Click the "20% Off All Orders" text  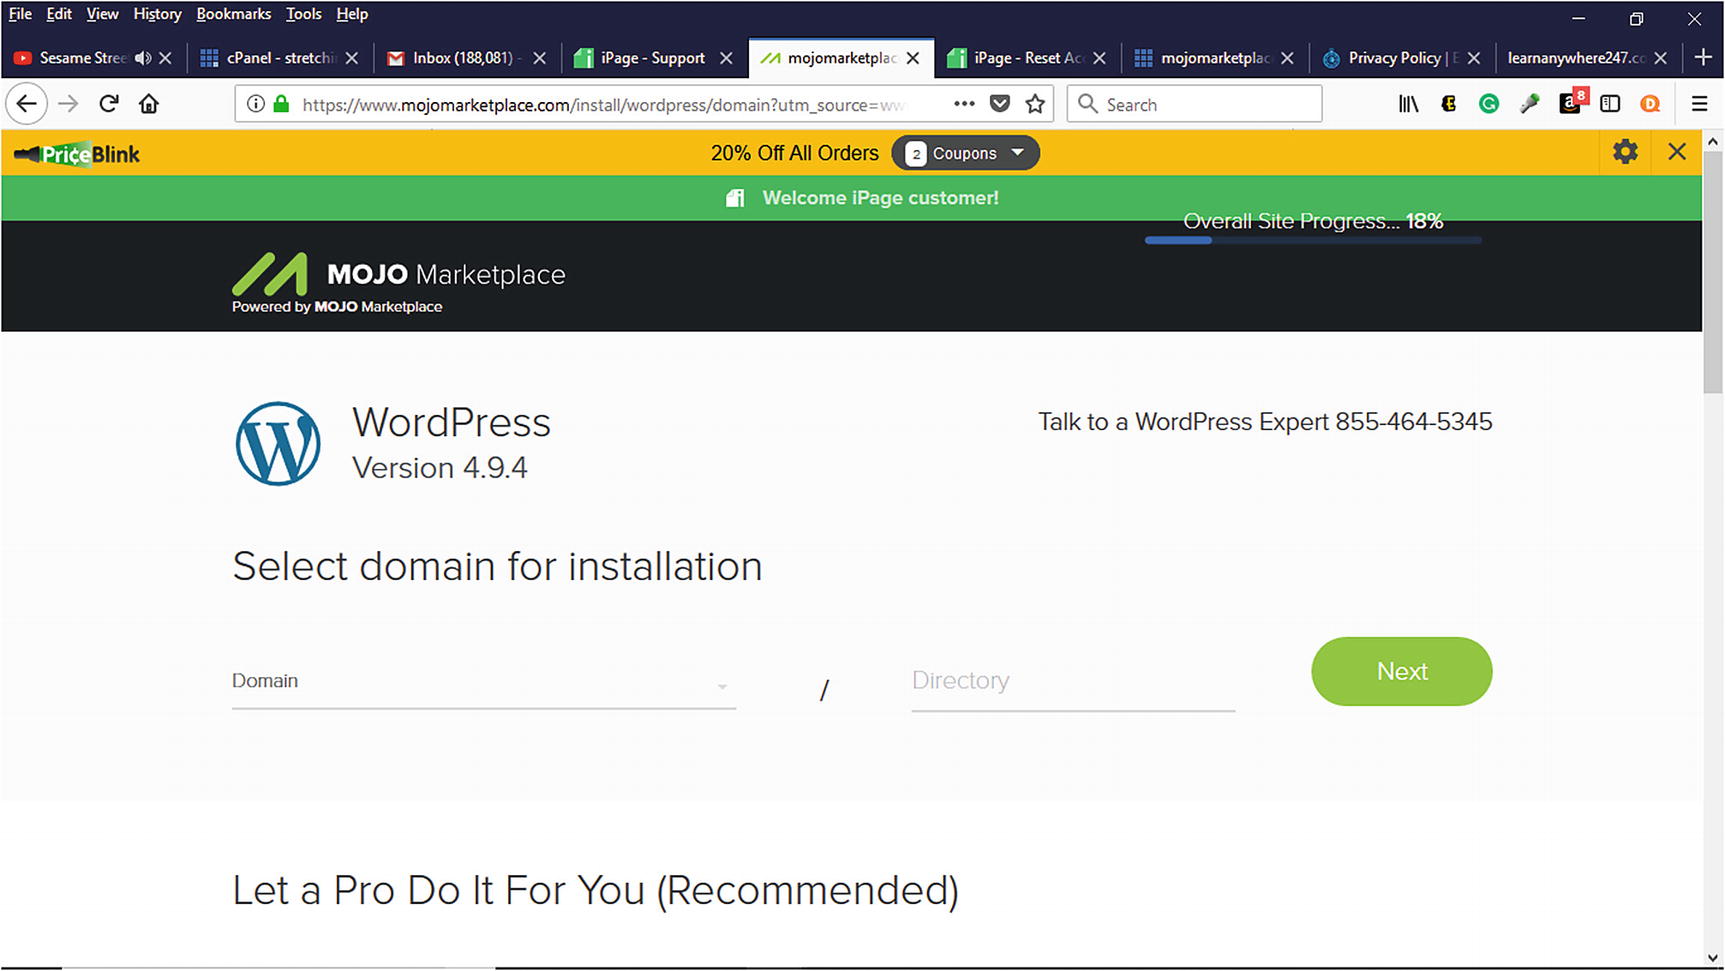tap(795, 153)
